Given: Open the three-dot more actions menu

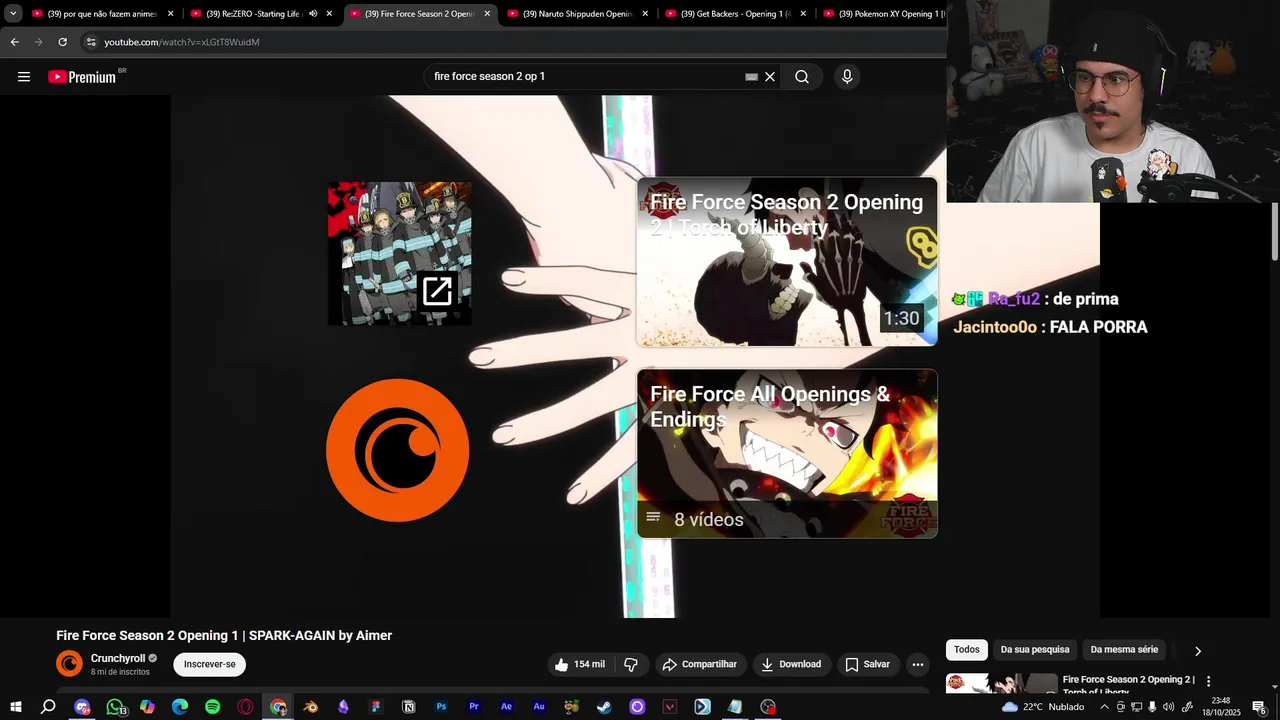Looking at the screenshot, I should click(918, 664).
